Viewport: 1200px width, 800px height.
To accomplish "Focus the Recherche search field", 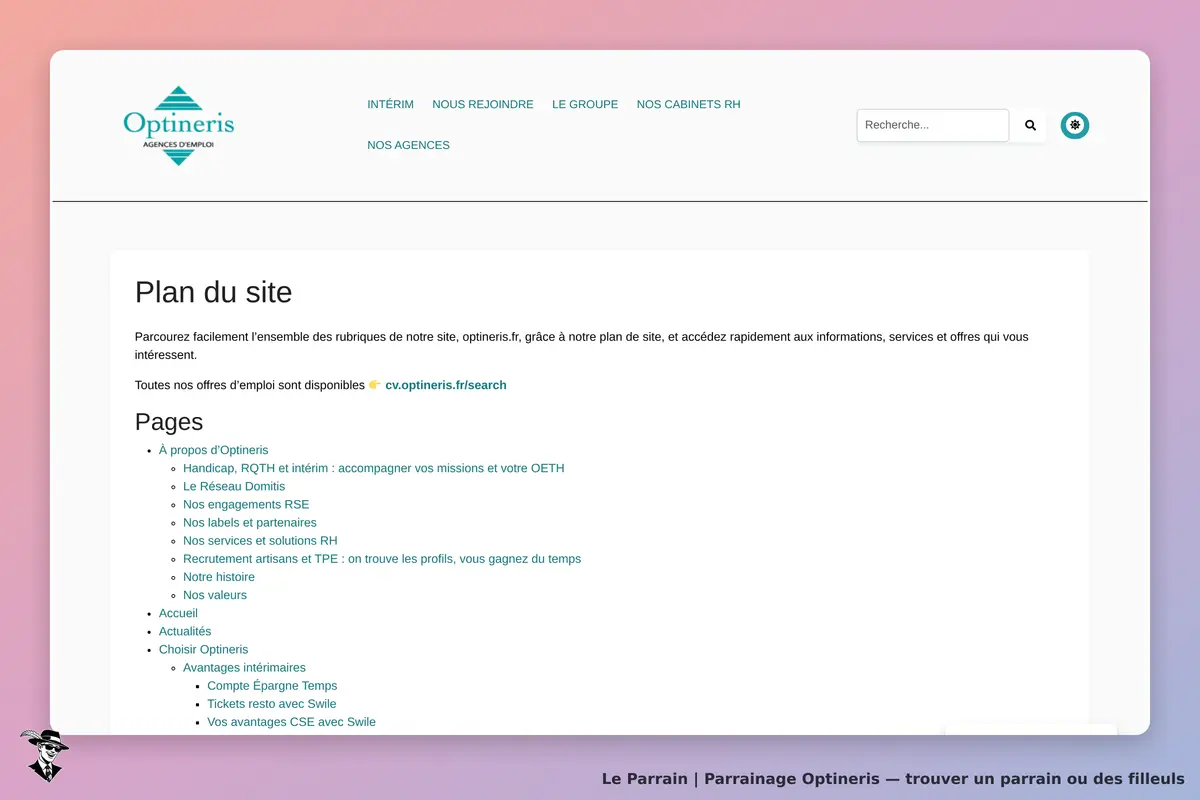I will coord(933,125).
